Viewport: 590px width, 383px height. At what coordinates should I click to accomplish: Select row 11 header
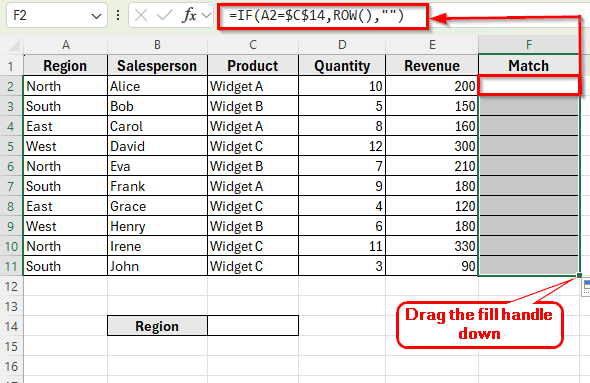pos(11,266)
